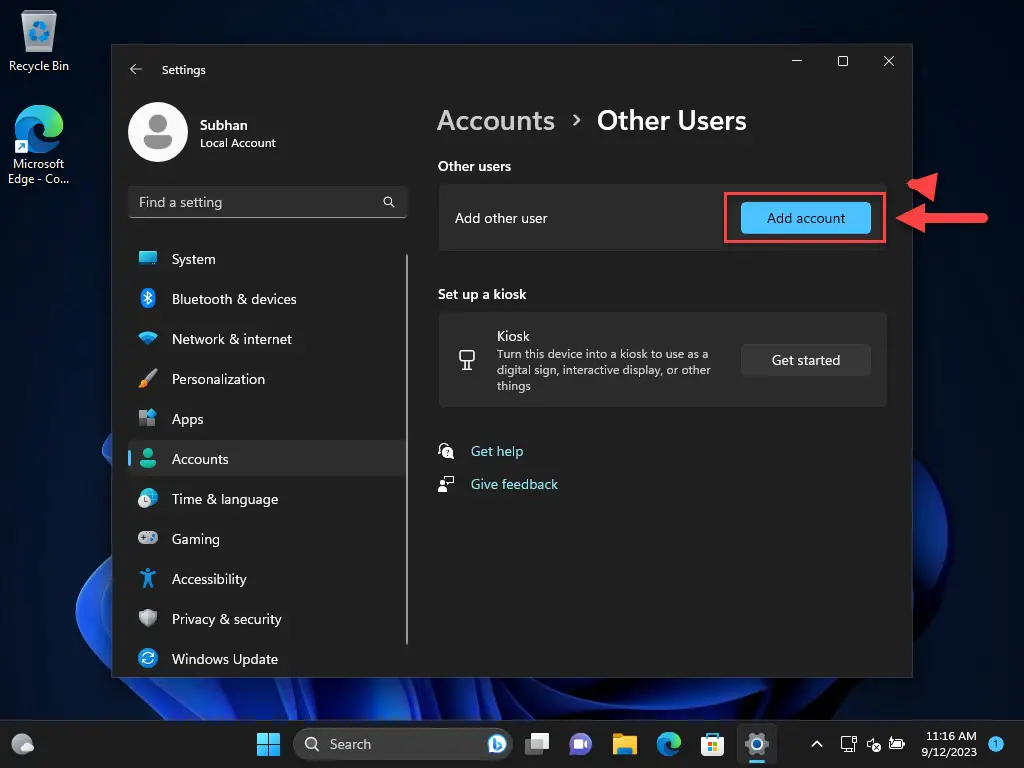Screen dimensions: 1024x768
Task: Open Bing chat icon in taskbar search
Action: point(496,744)
